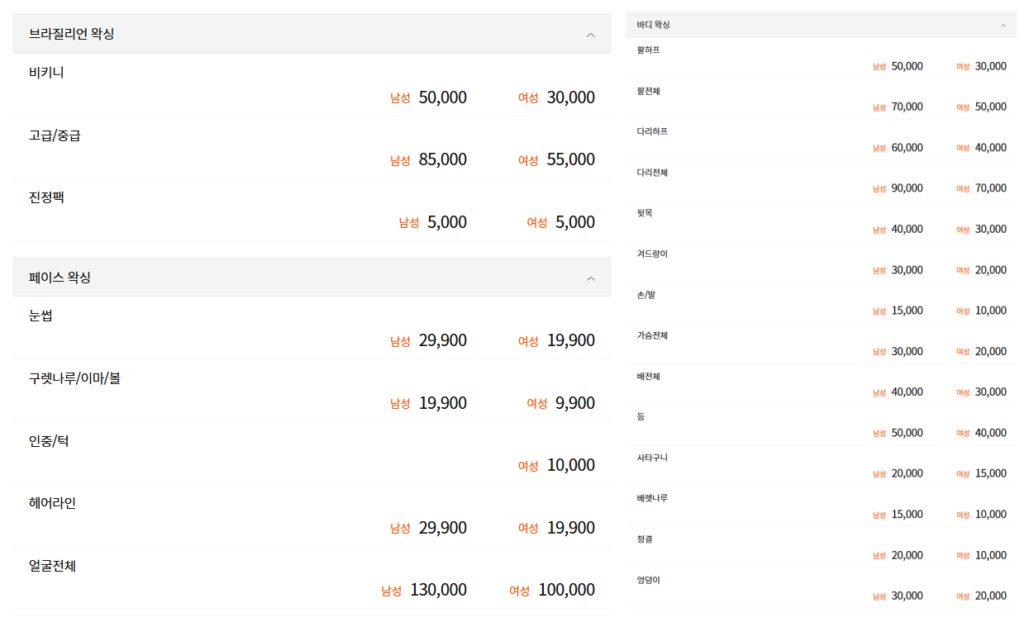
Task: Select the 눈썹 item under 페이스 왁싱
Action: tap(41, 316)
